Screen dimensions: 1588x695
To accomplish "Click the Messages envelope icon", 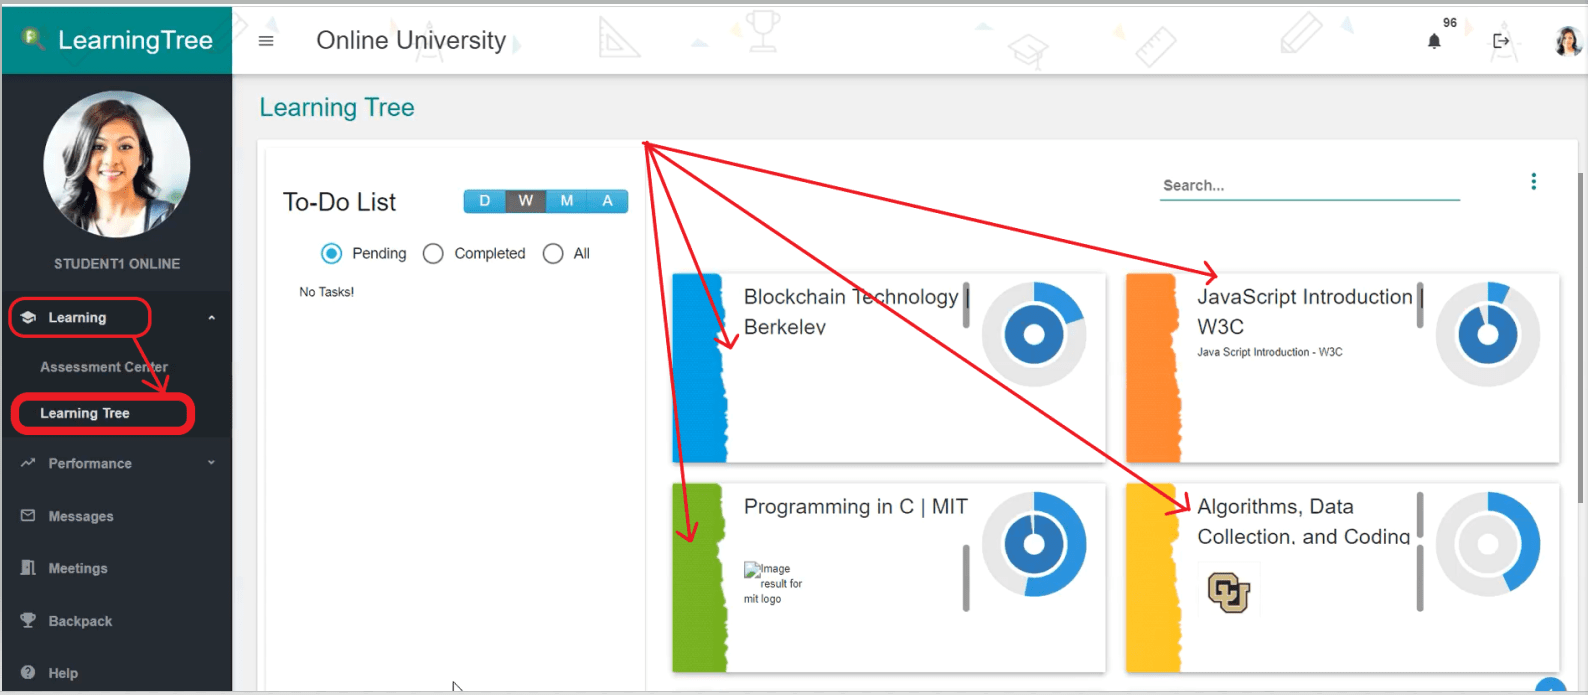I will pos(28,516).
